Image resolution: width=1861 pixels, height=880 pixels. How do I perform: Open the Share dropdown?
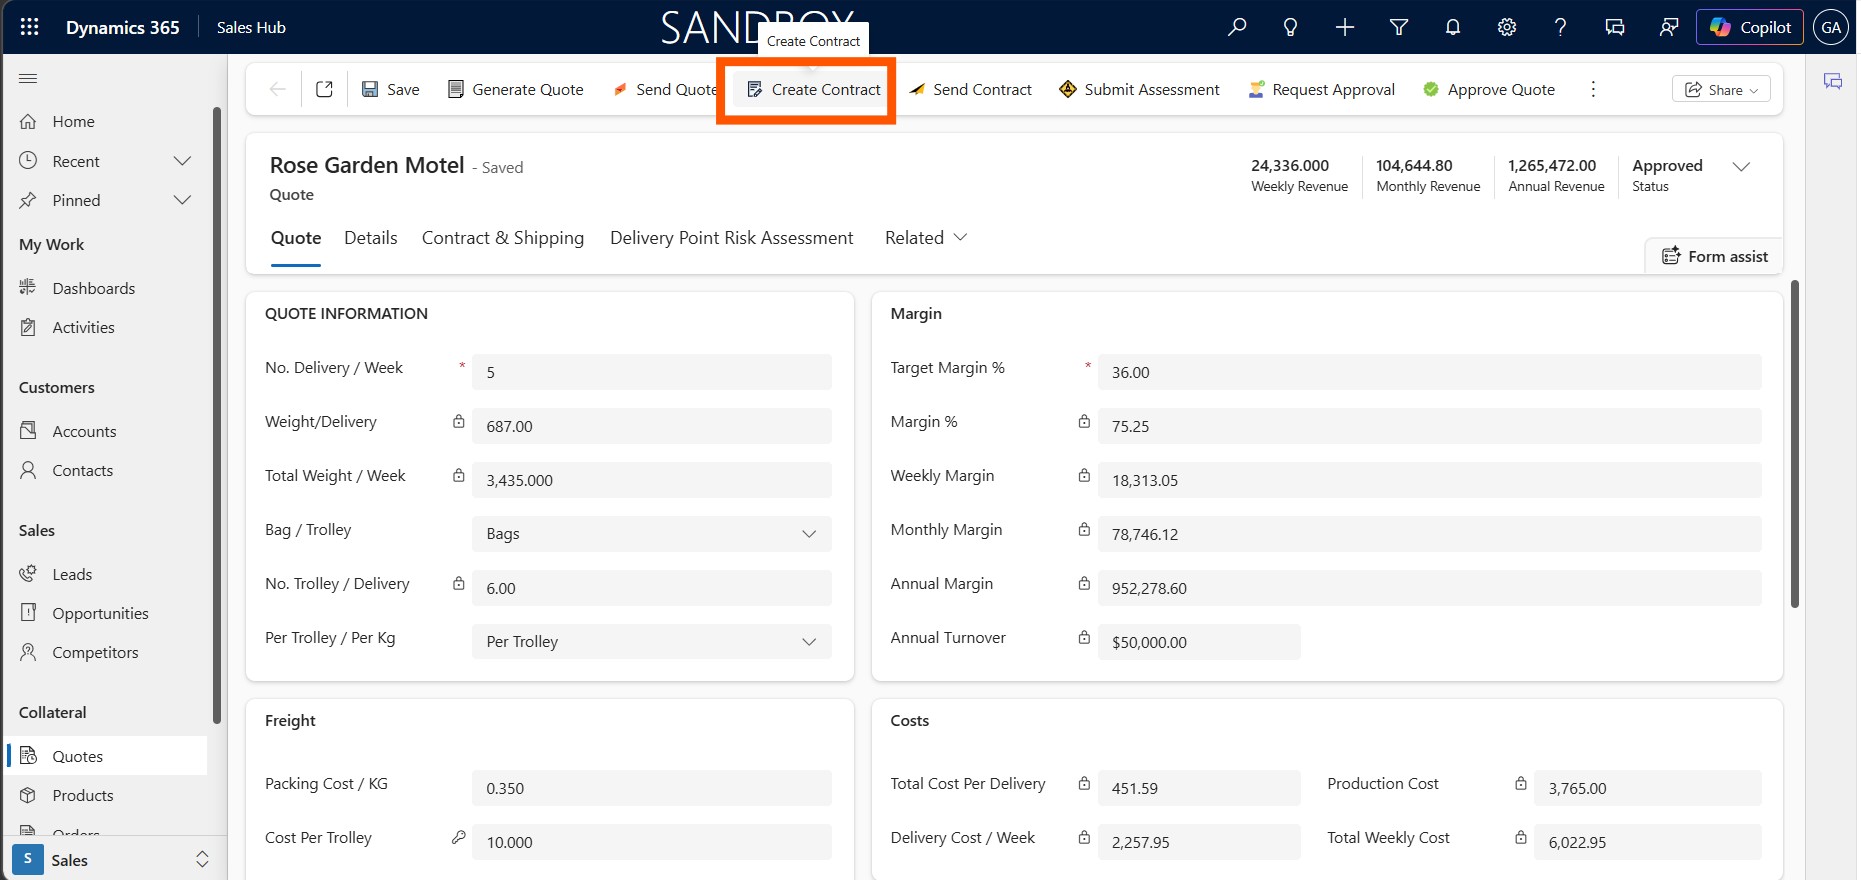pos(1721,89)
